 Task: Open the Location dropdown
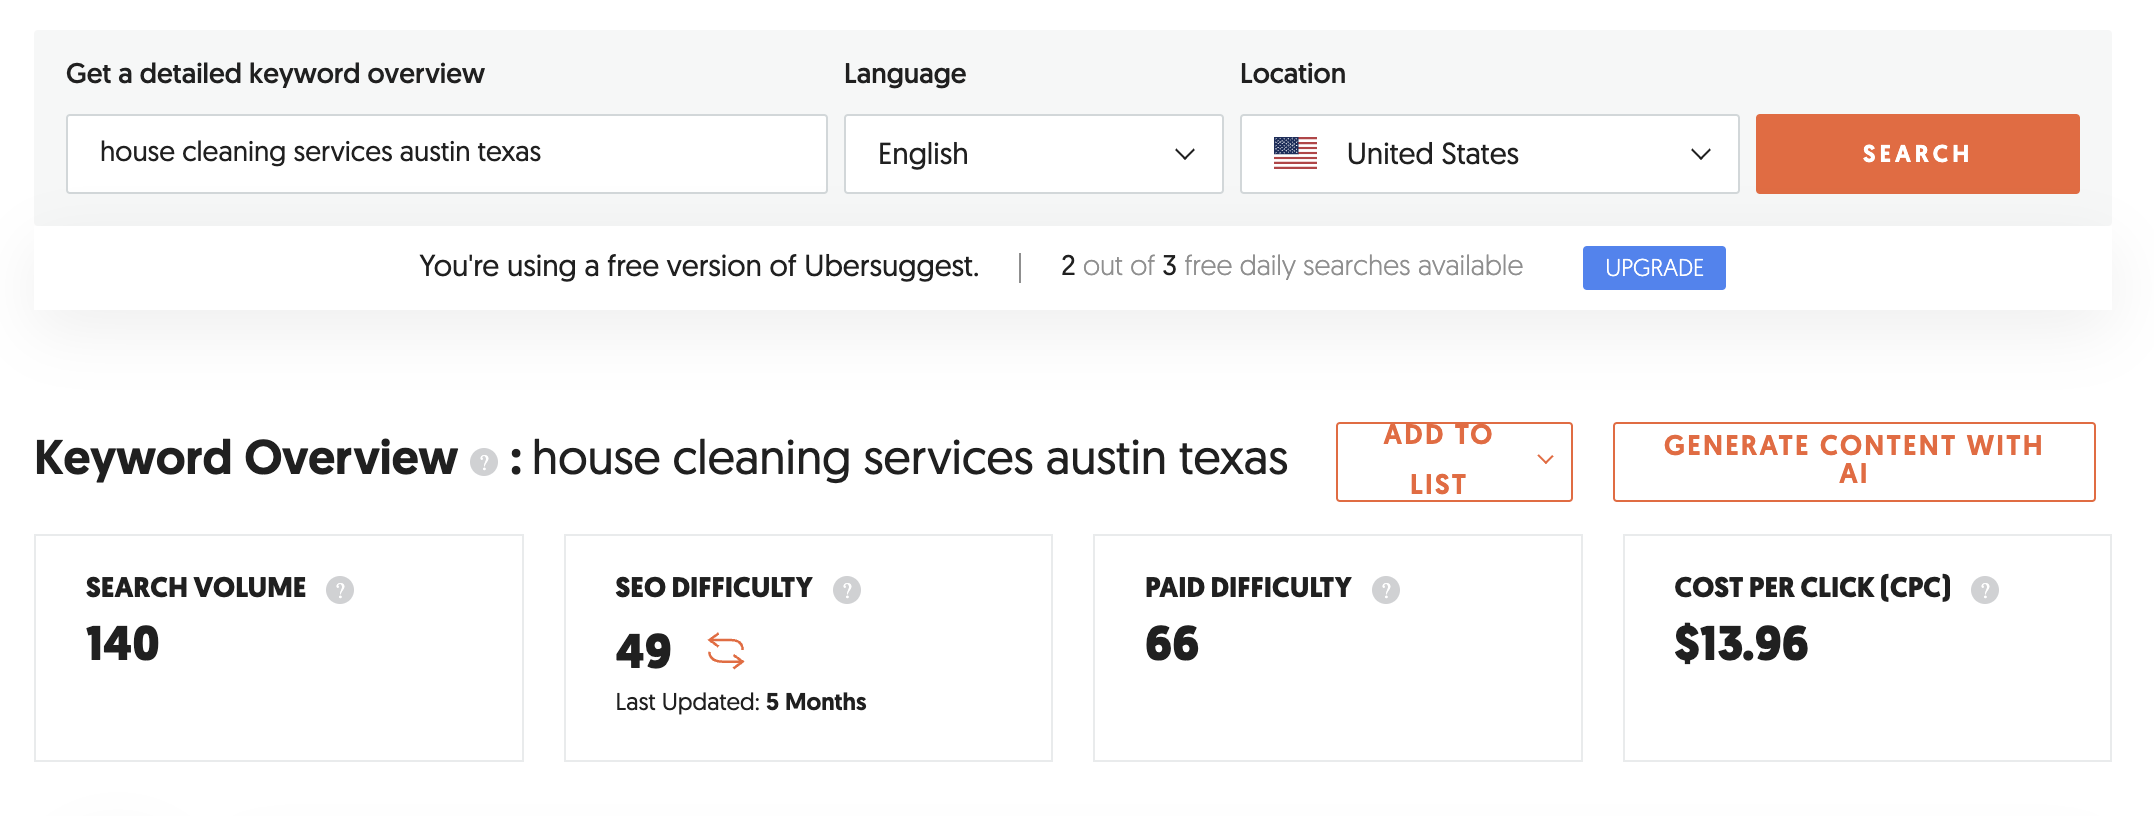click(1489, 153)
